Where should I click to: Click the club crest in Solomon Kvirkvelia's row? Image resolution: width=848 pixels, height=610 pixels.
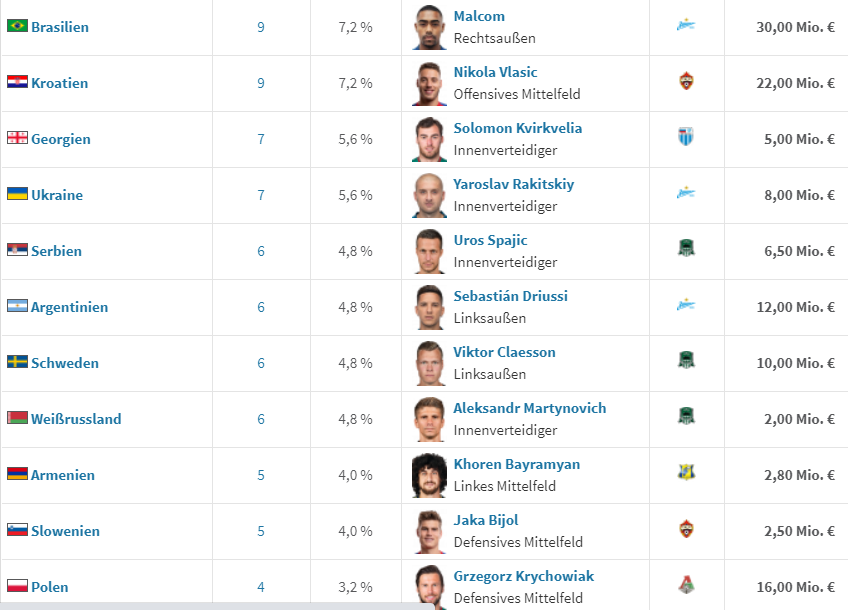(685, 137)
